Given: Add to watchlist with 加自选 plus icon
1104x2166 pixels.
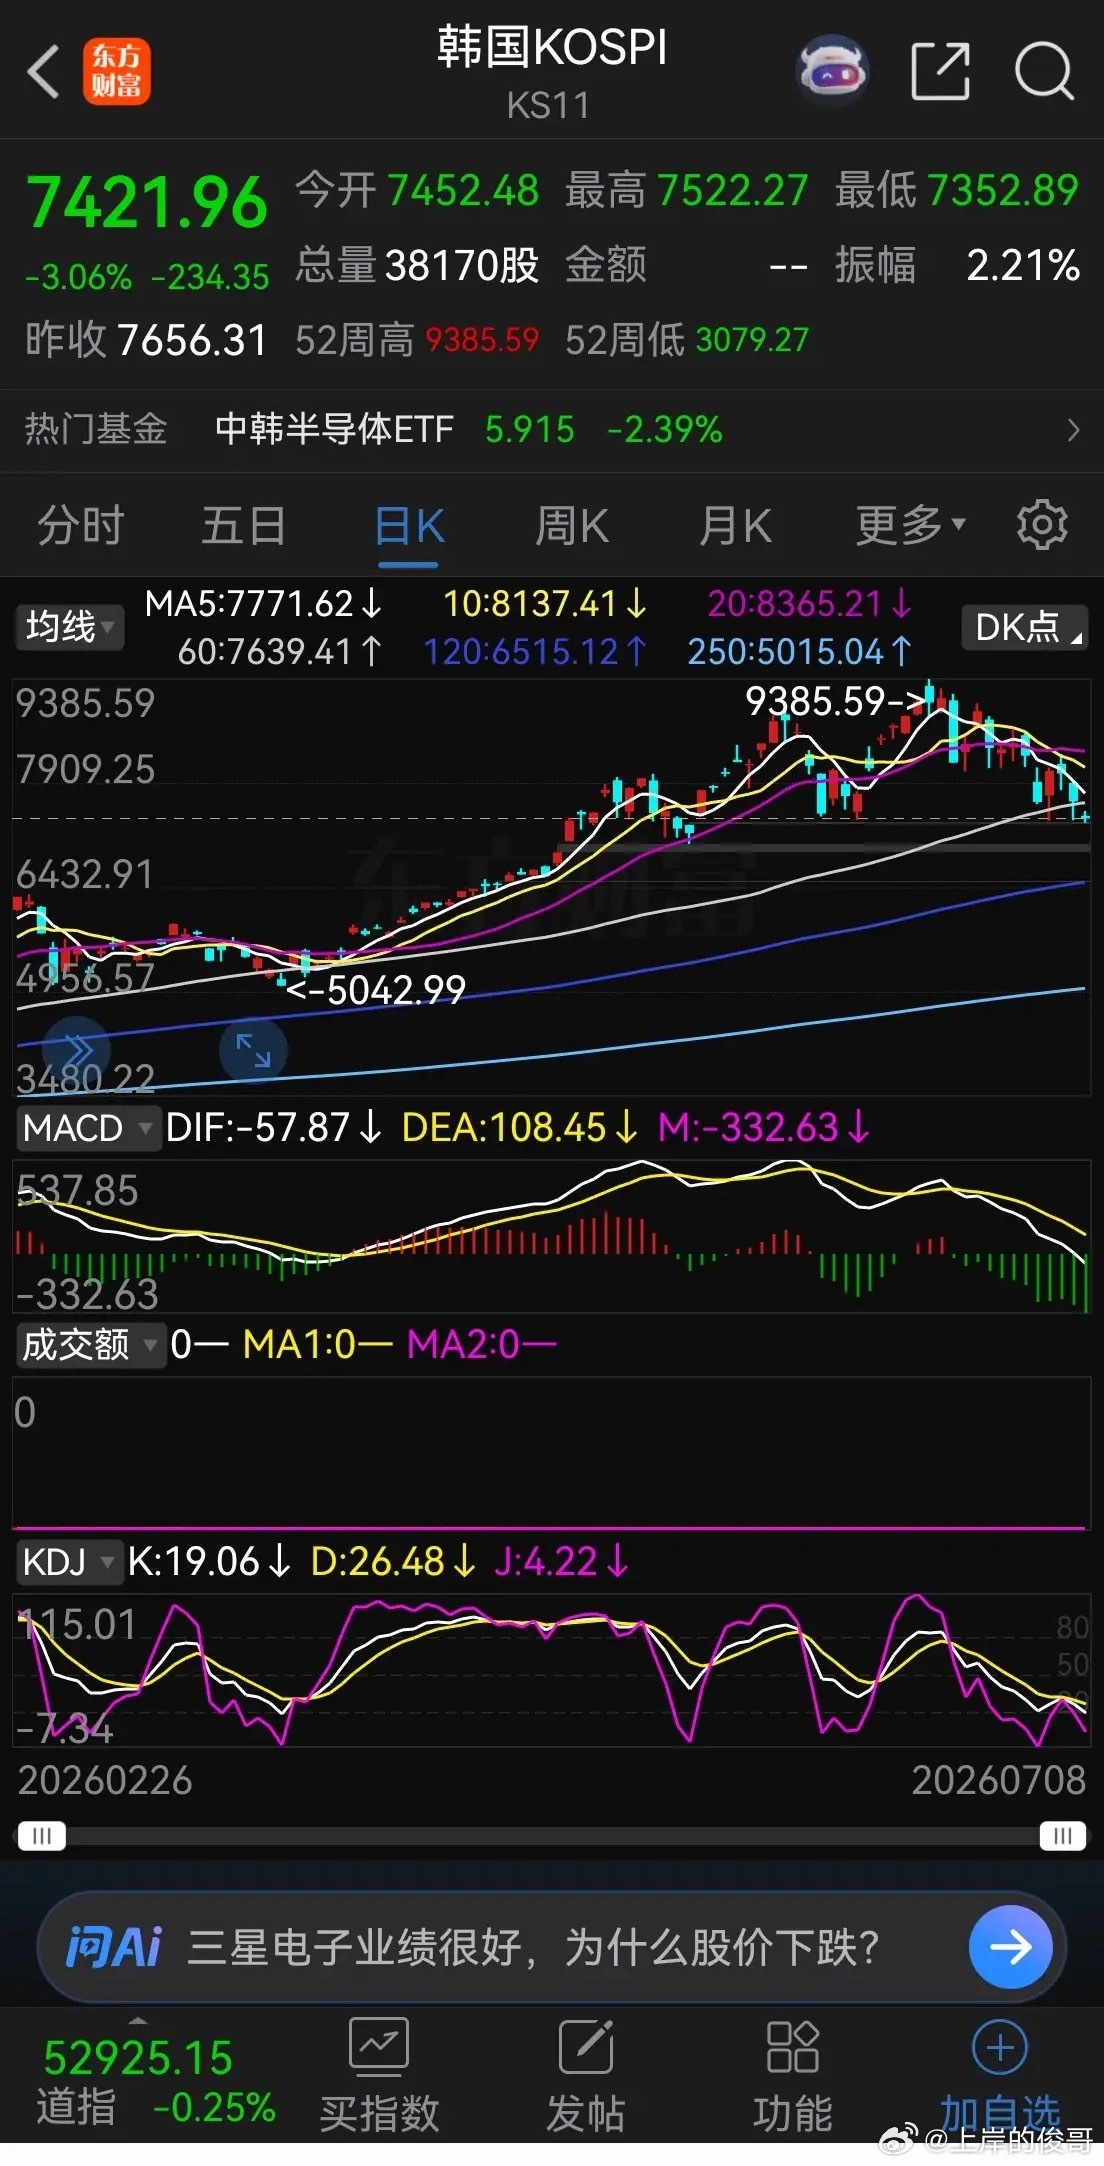Looking at the screenshot, I should click(x=1000, y=2048).
